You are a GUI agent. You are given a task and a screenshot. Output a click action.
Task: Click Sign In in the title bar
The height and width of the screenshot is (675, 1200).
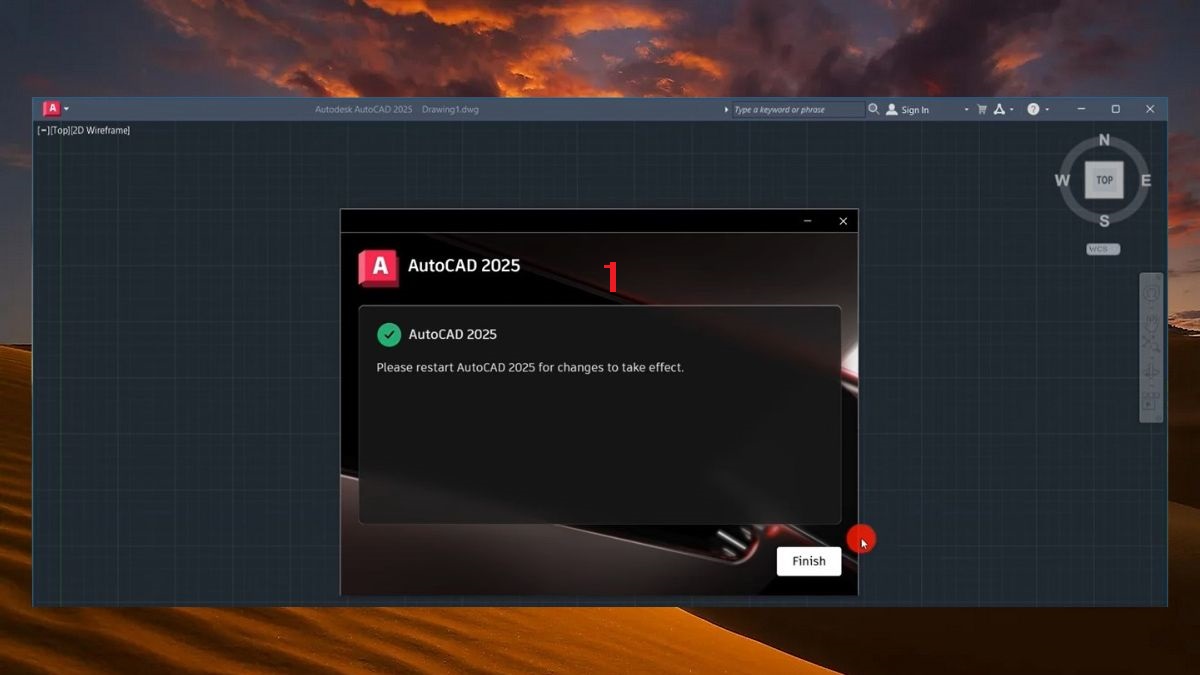click(x=915, y=110)
